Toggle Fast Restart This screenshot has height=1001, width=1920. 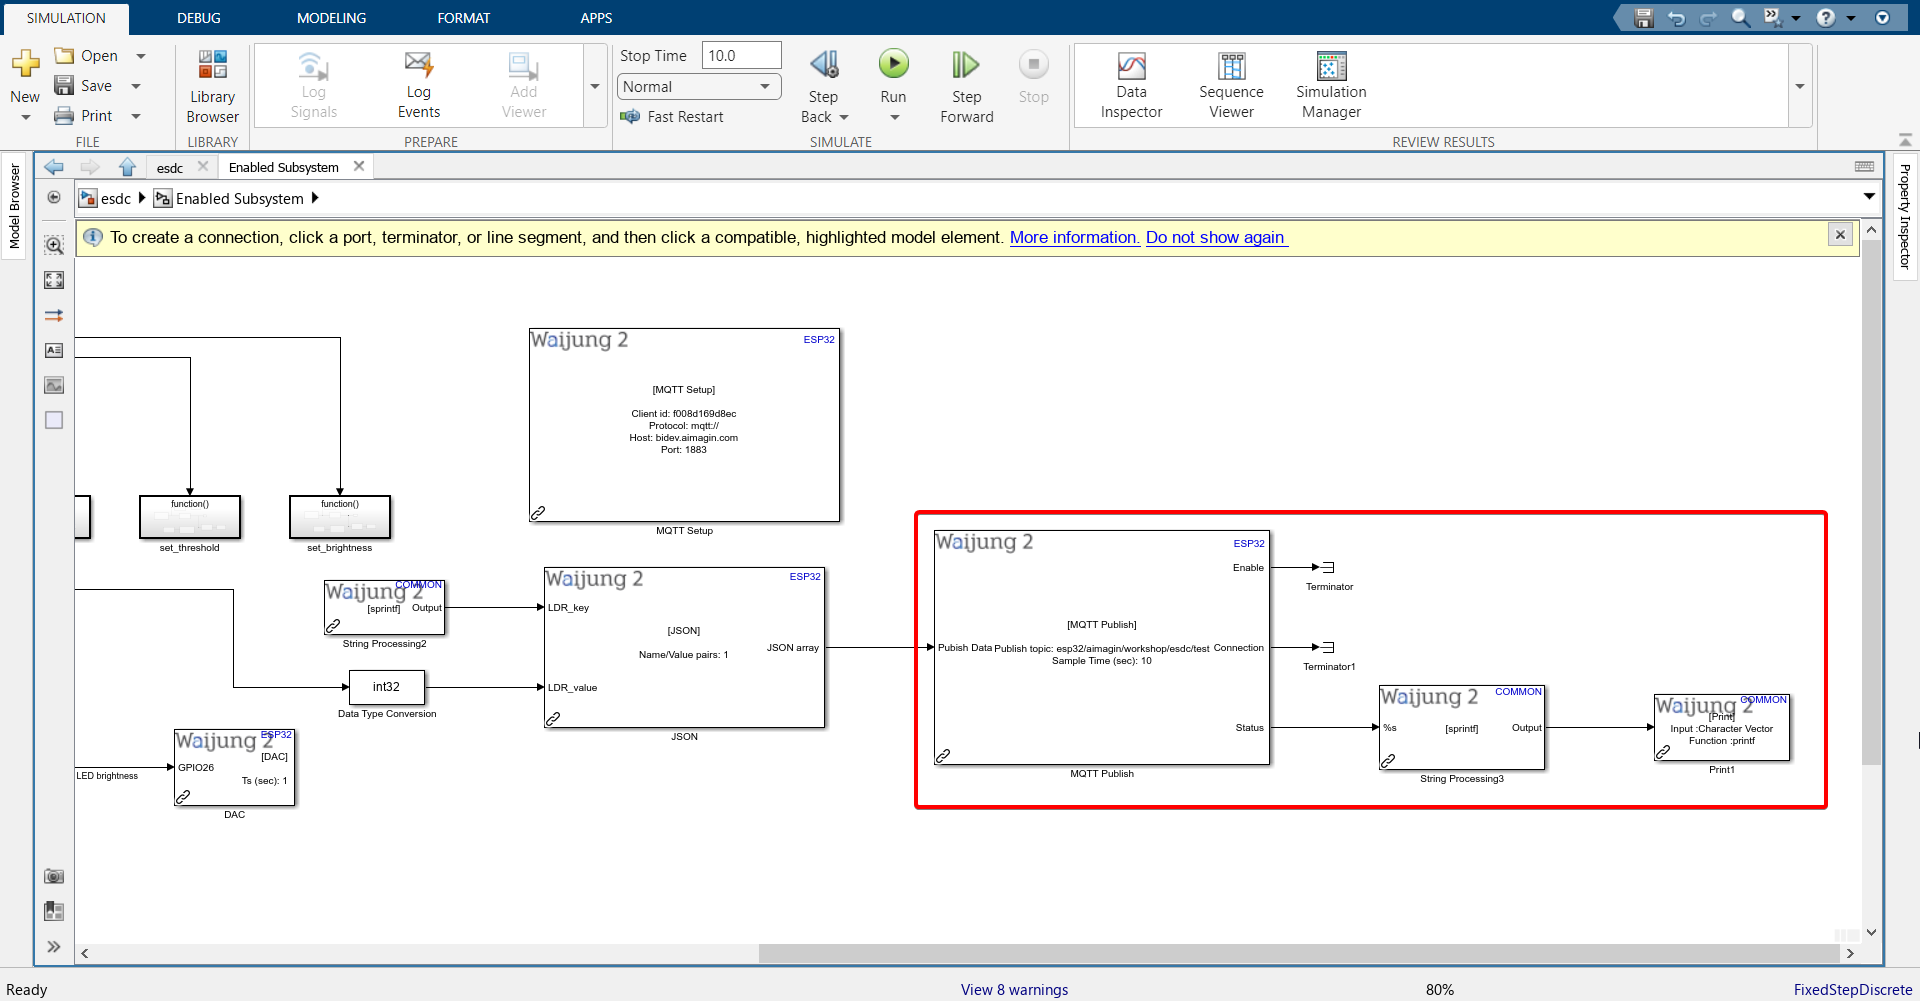tap(671, 117)
